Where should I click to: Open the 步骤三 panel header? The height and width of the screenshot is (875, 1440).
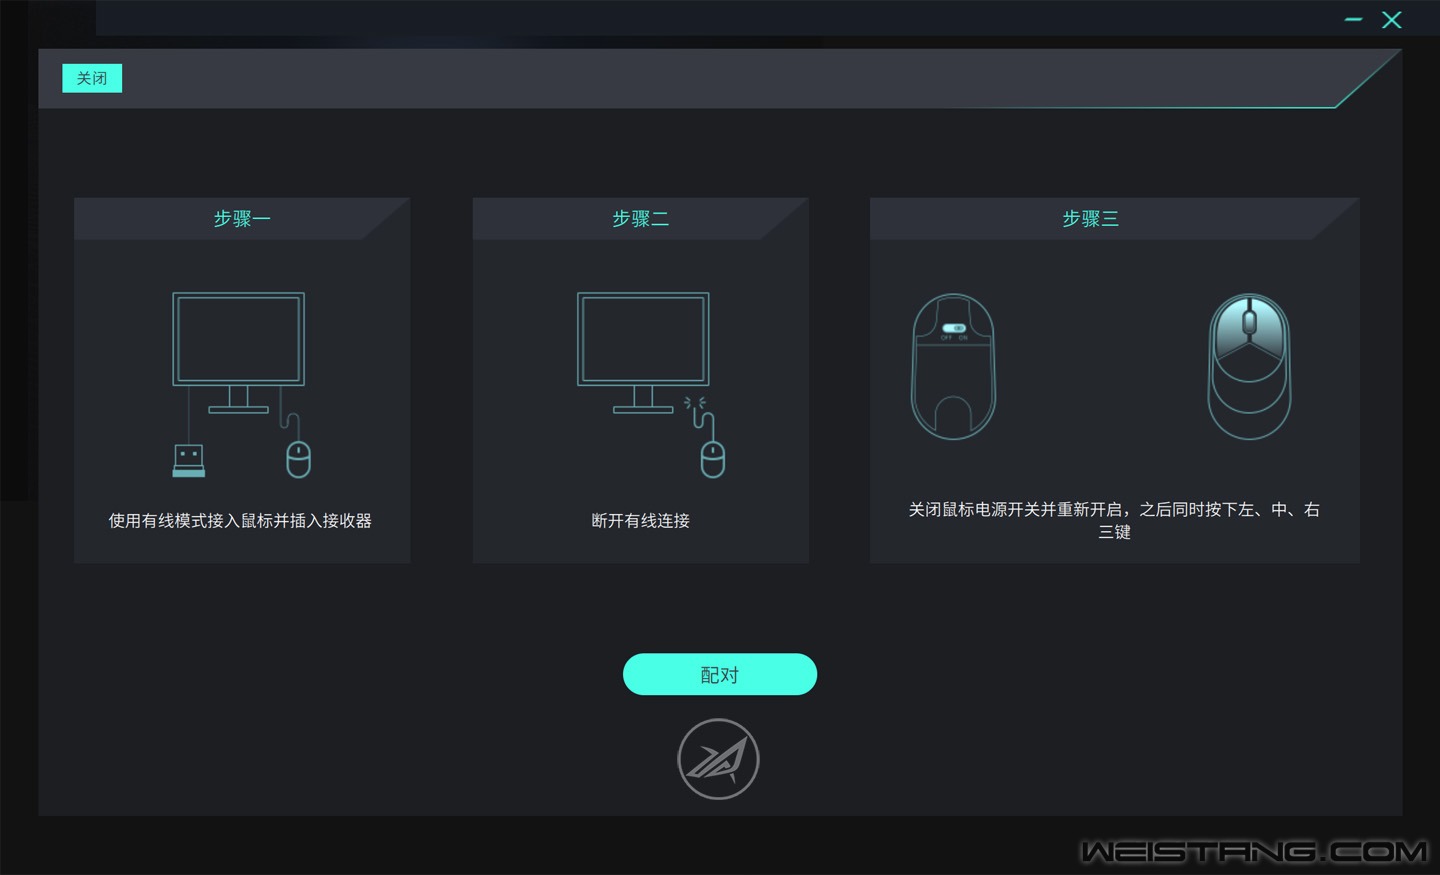tap(1089, 219)
